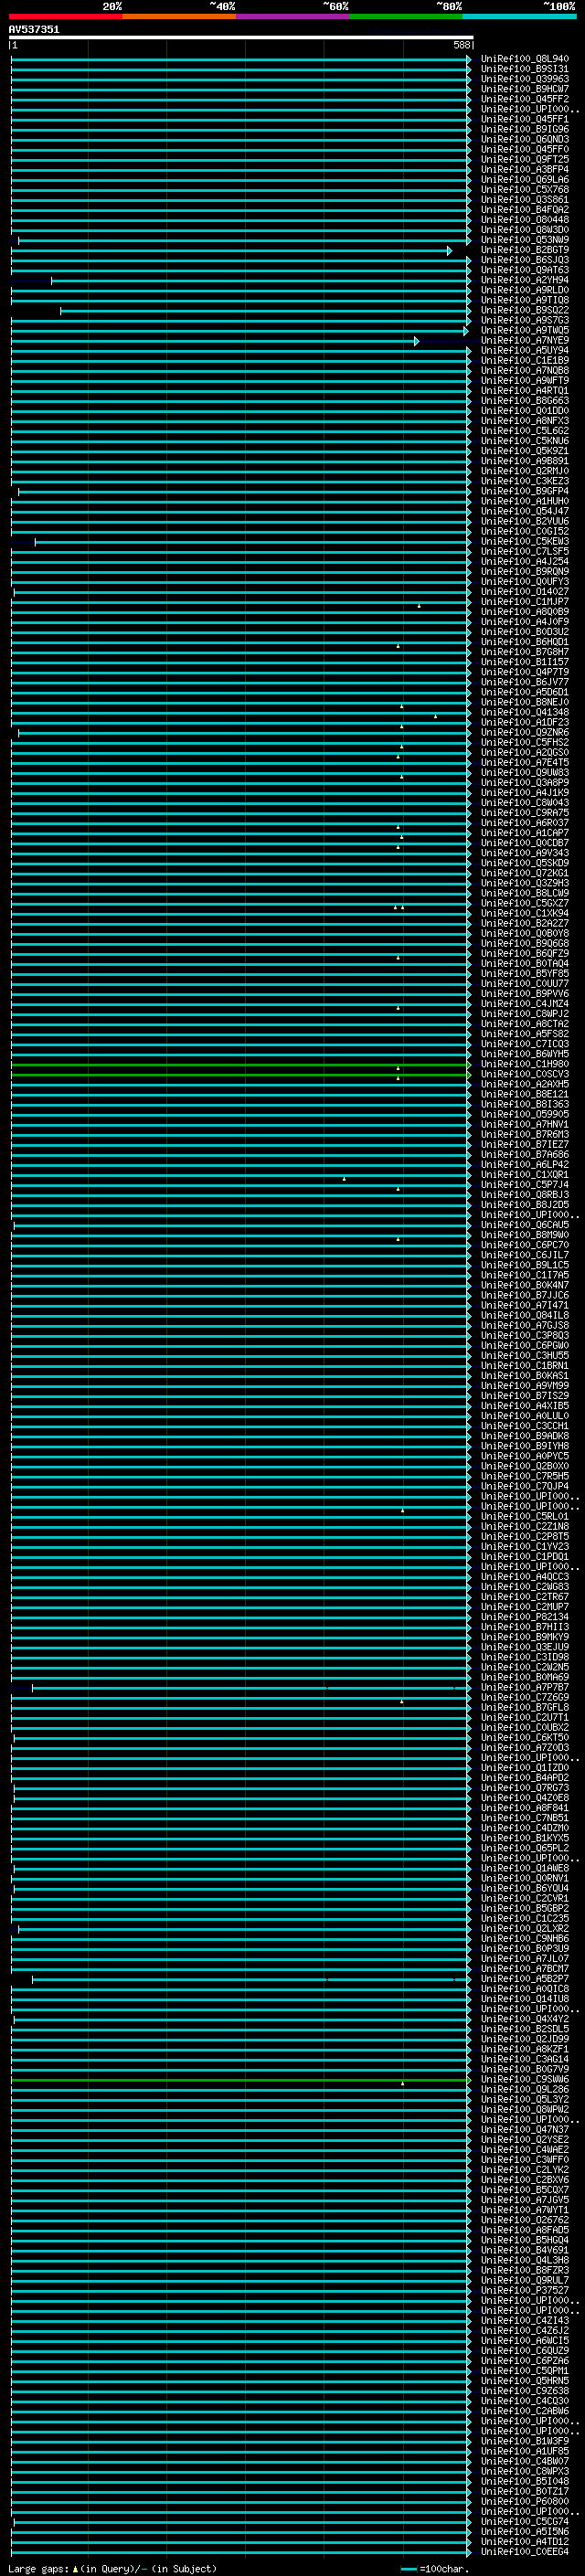Select hit label UniRef100_O80448
Image resolution: width=585 pixels, height=2576 pixels.
(524, 220)
